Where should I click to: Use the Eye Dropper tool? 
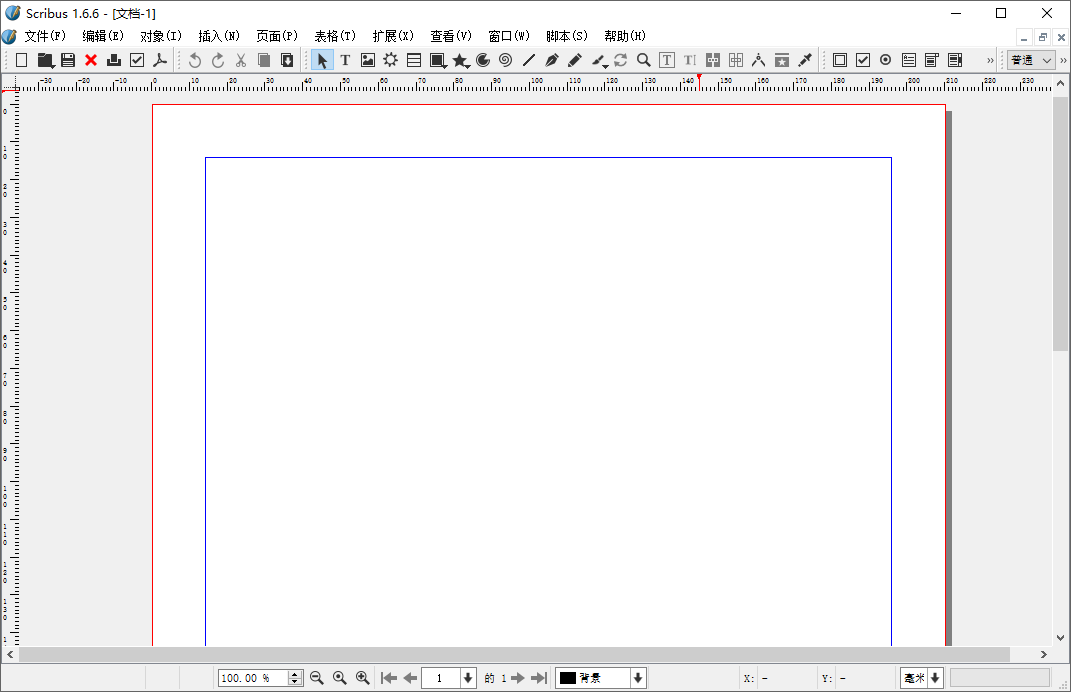click(804, 59)
